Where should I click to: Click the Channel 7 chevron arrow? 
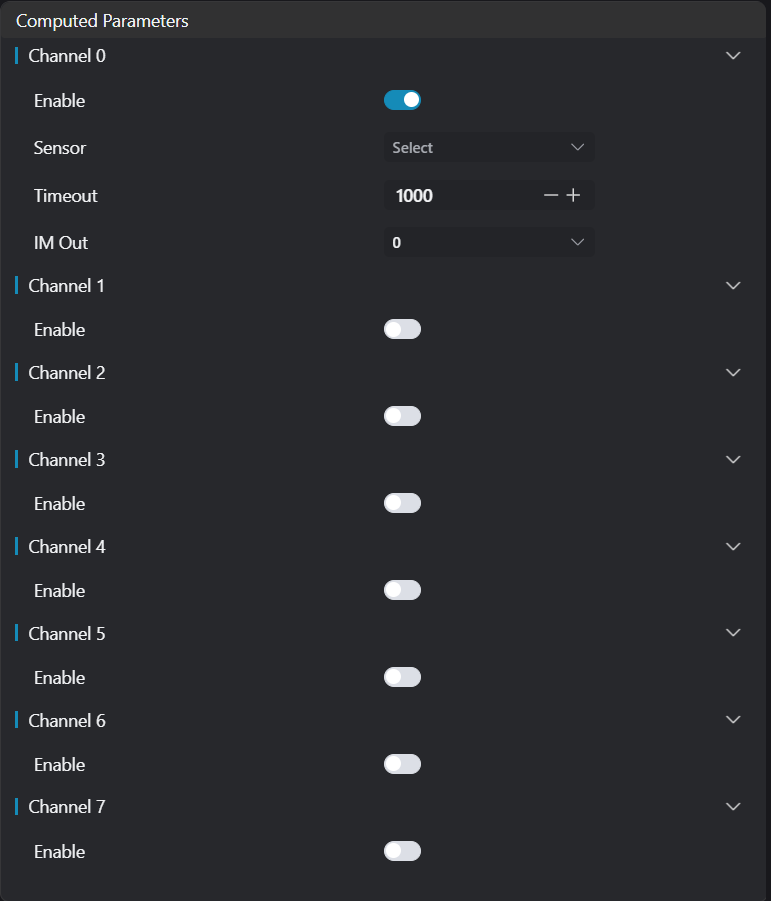pyautogui.click(x=733, y=807)
